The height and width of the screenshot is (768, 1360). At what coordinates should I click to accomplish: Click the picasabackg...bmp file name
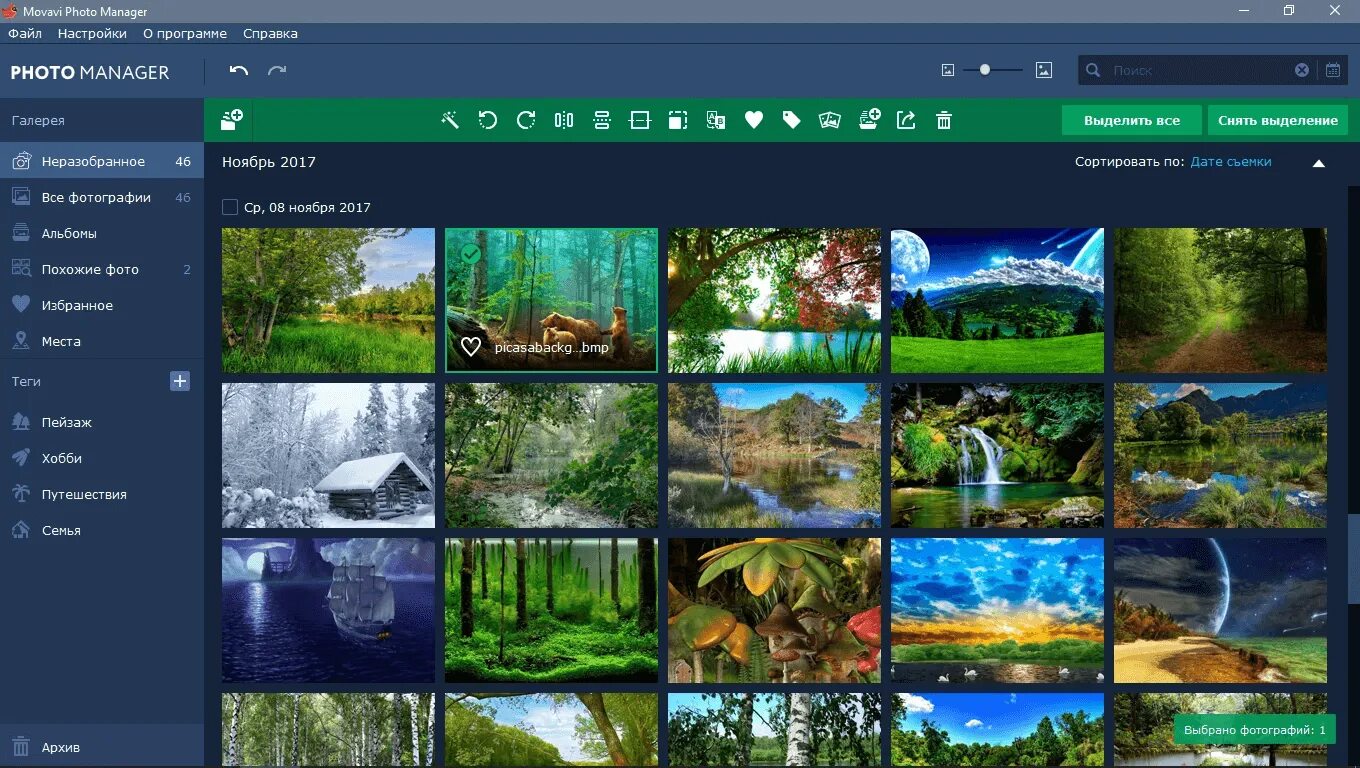(x=551, y=348)
